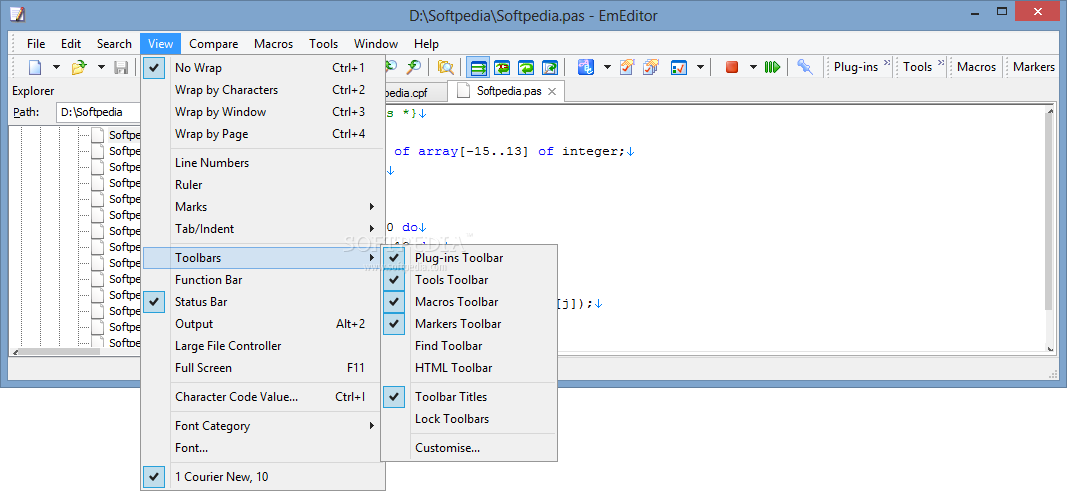
Task: Open dropdown arrow next to Open icon
Action: click(x=101, y=67)
